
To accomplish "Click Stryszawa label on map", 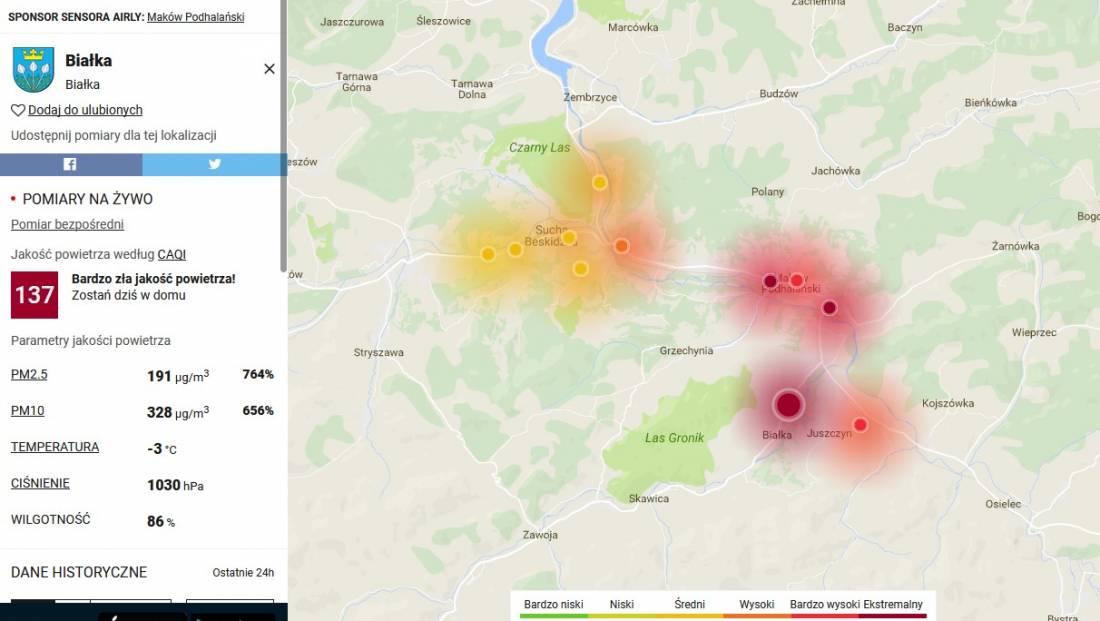I will 378,352.
